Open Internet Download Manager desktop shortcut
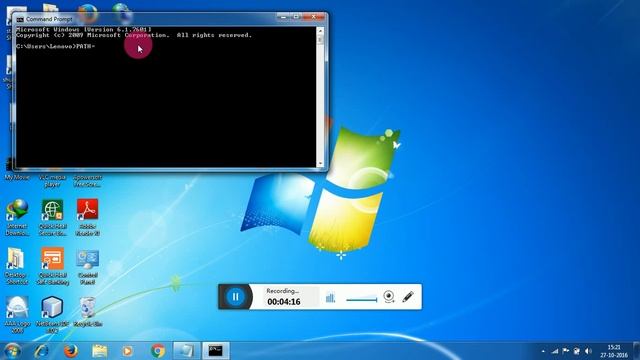Image resolution: width=640 pixels, height=360 pixels. click(x=17, y=217)
